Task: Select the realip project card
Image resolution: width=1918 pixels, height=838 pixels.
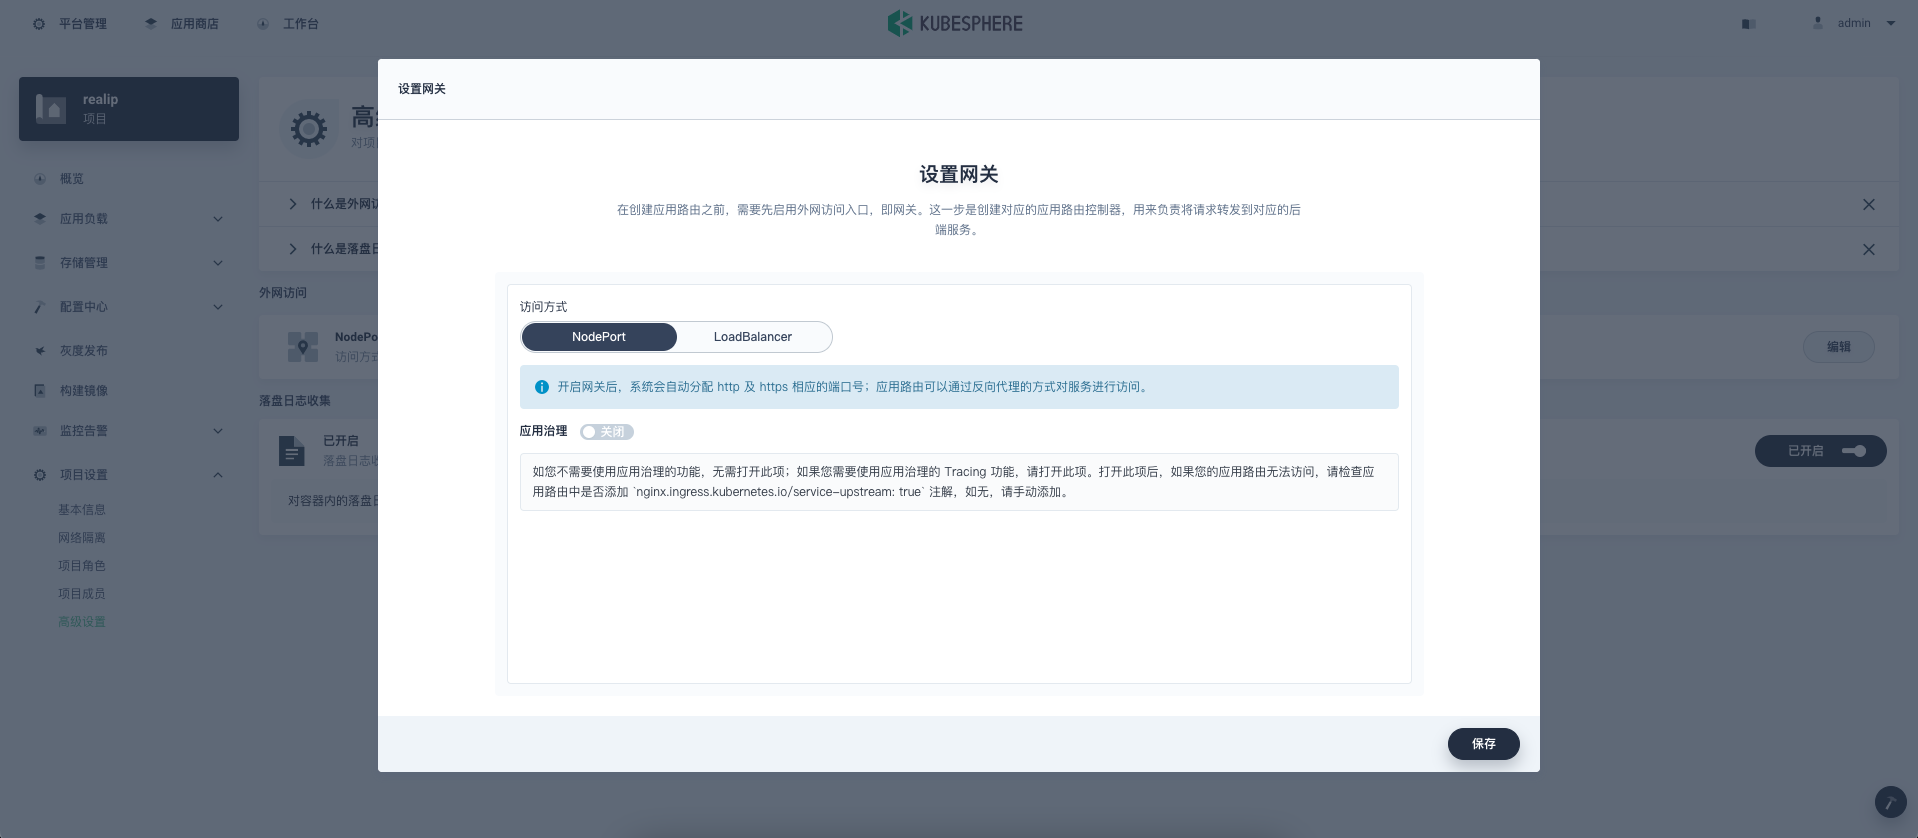Action: 129,109
